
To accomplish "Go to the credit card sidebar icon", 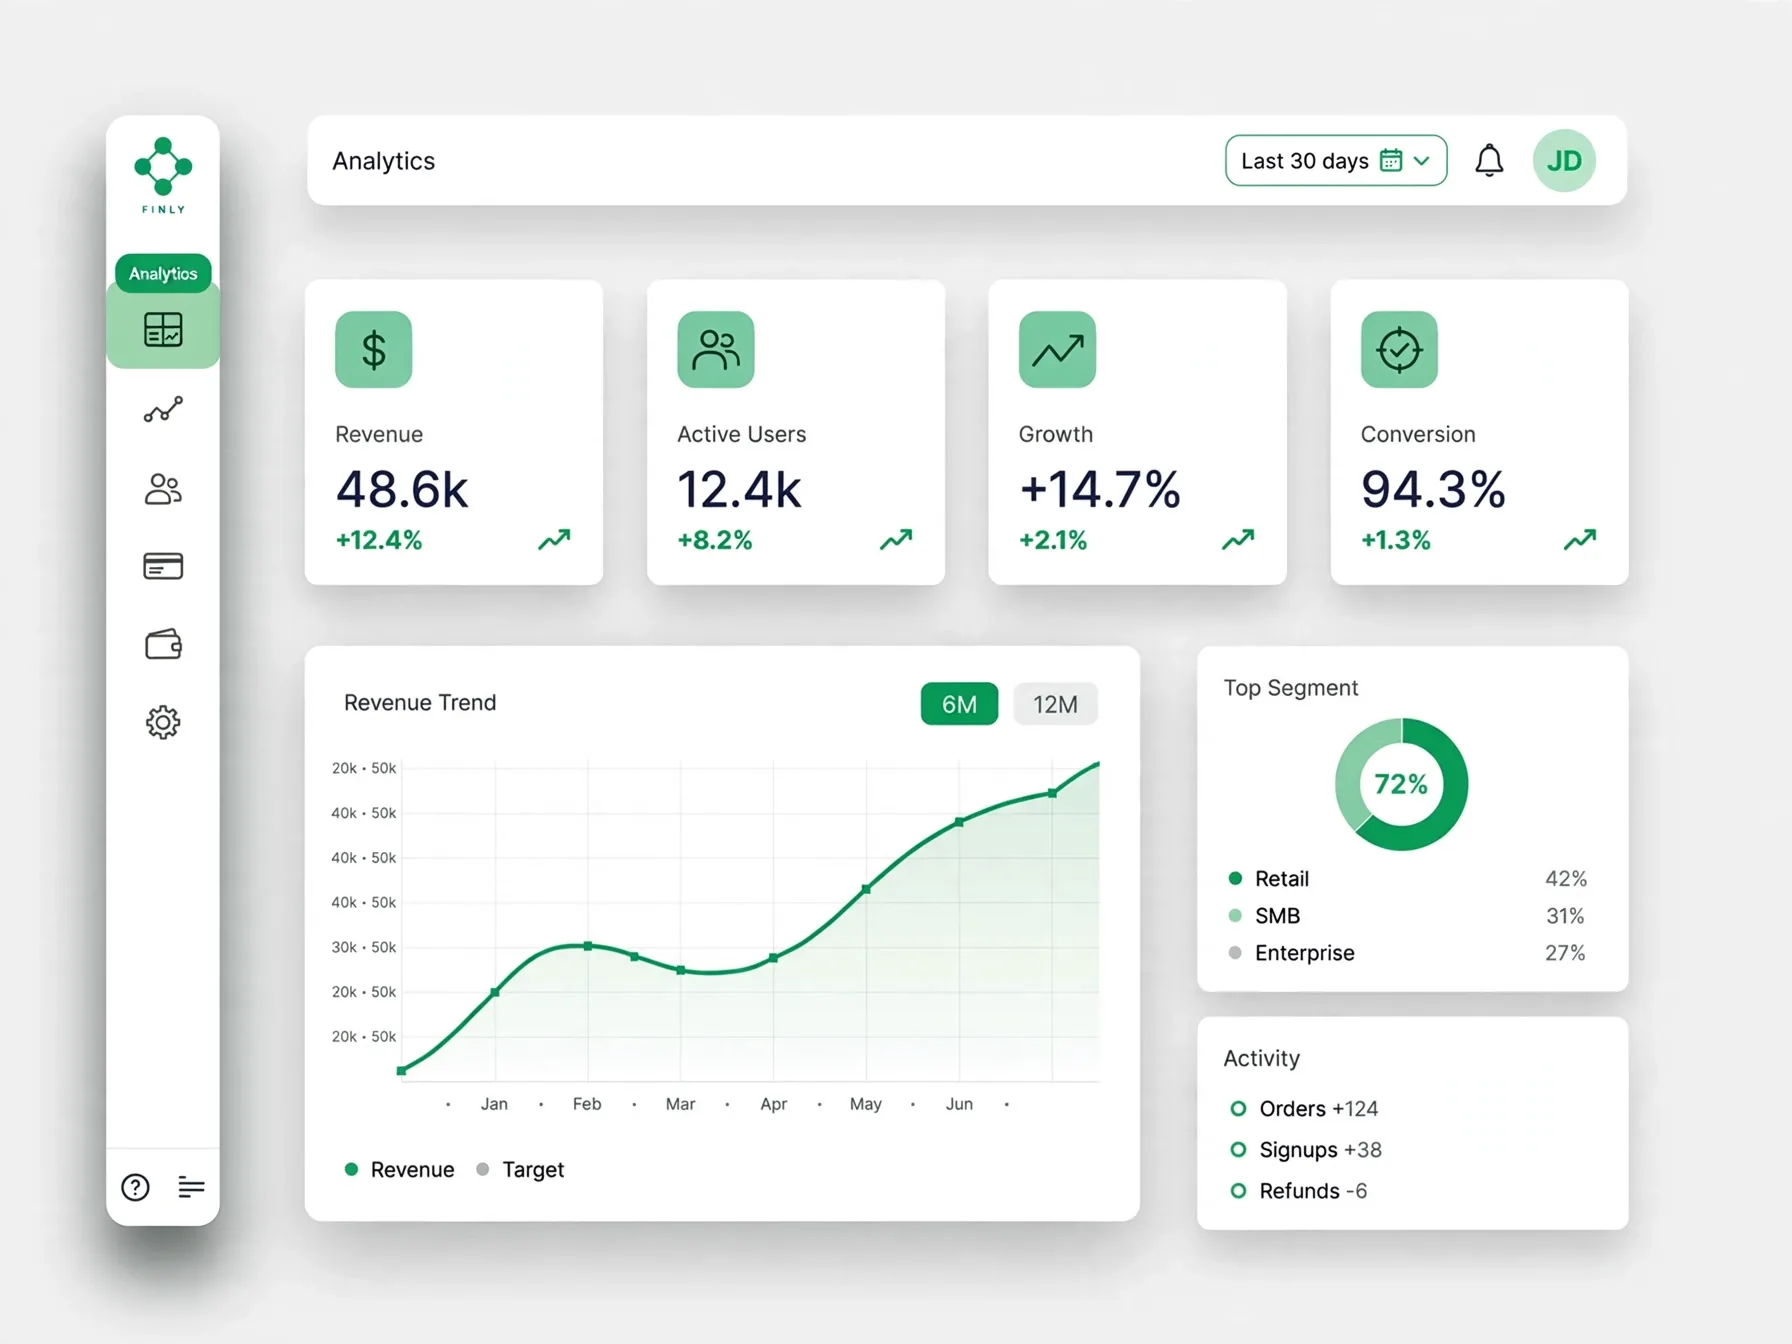I will 163,566.
